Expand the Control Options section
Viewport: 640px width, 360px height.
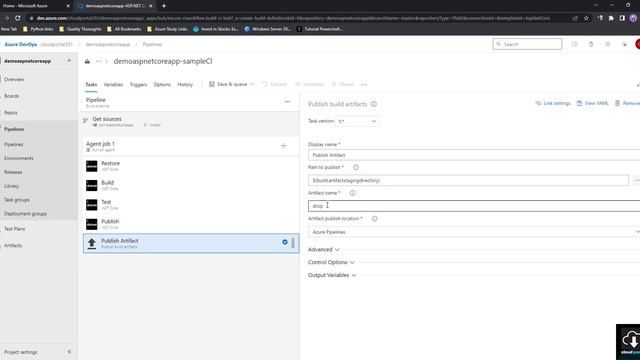[x=331, y=262]
